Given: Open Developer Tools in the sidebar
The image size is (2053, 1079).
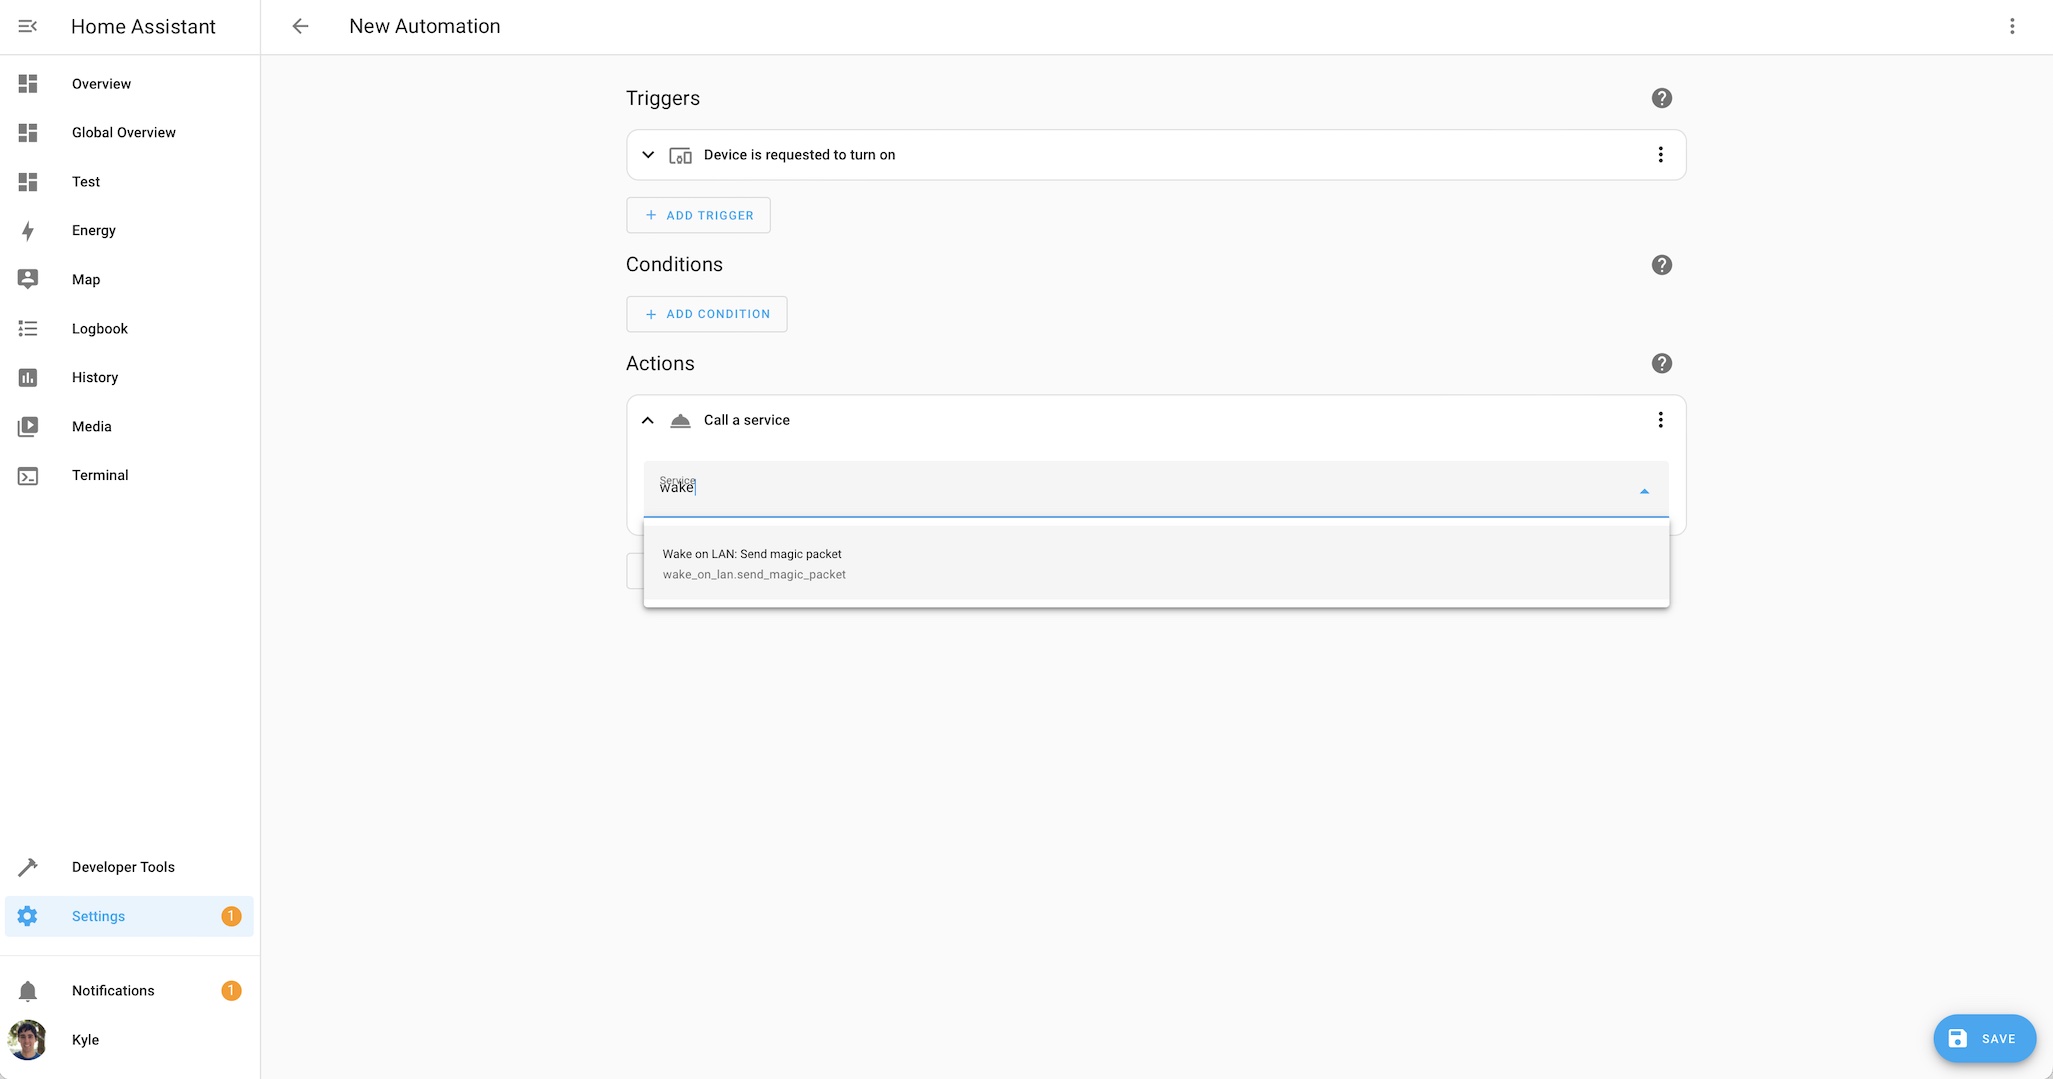Looking at the screenshot, I should coord(130,867).
